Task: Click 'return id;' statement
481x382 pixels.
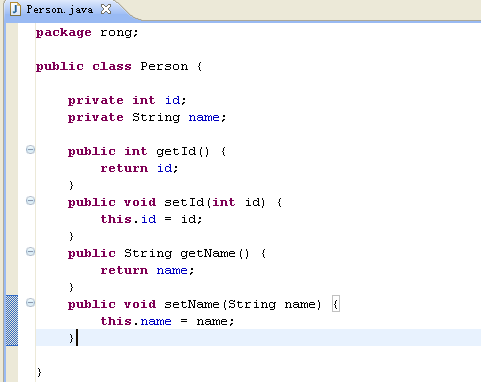Action: tap(139, 168)
